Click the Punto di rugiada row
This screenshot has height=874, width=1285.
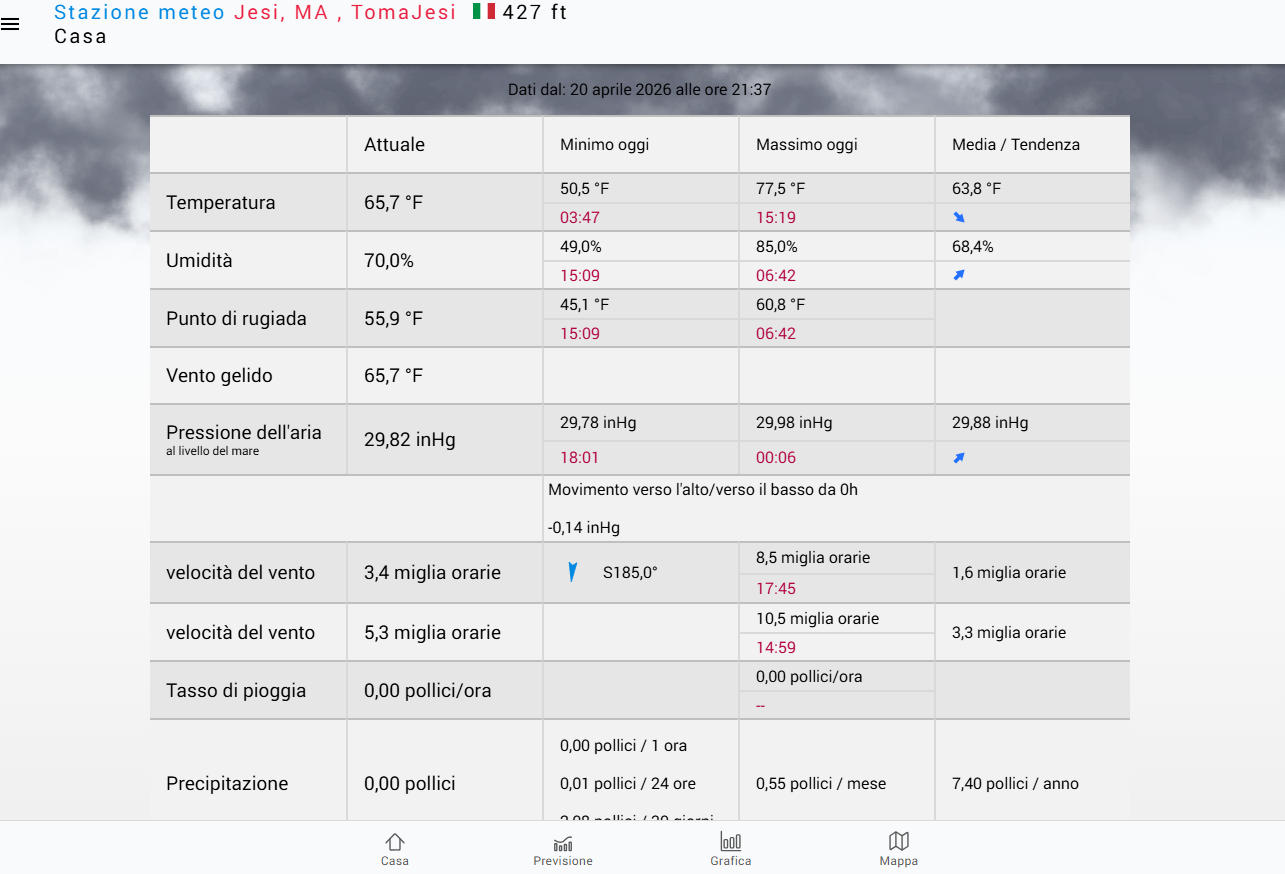(236, 319)
